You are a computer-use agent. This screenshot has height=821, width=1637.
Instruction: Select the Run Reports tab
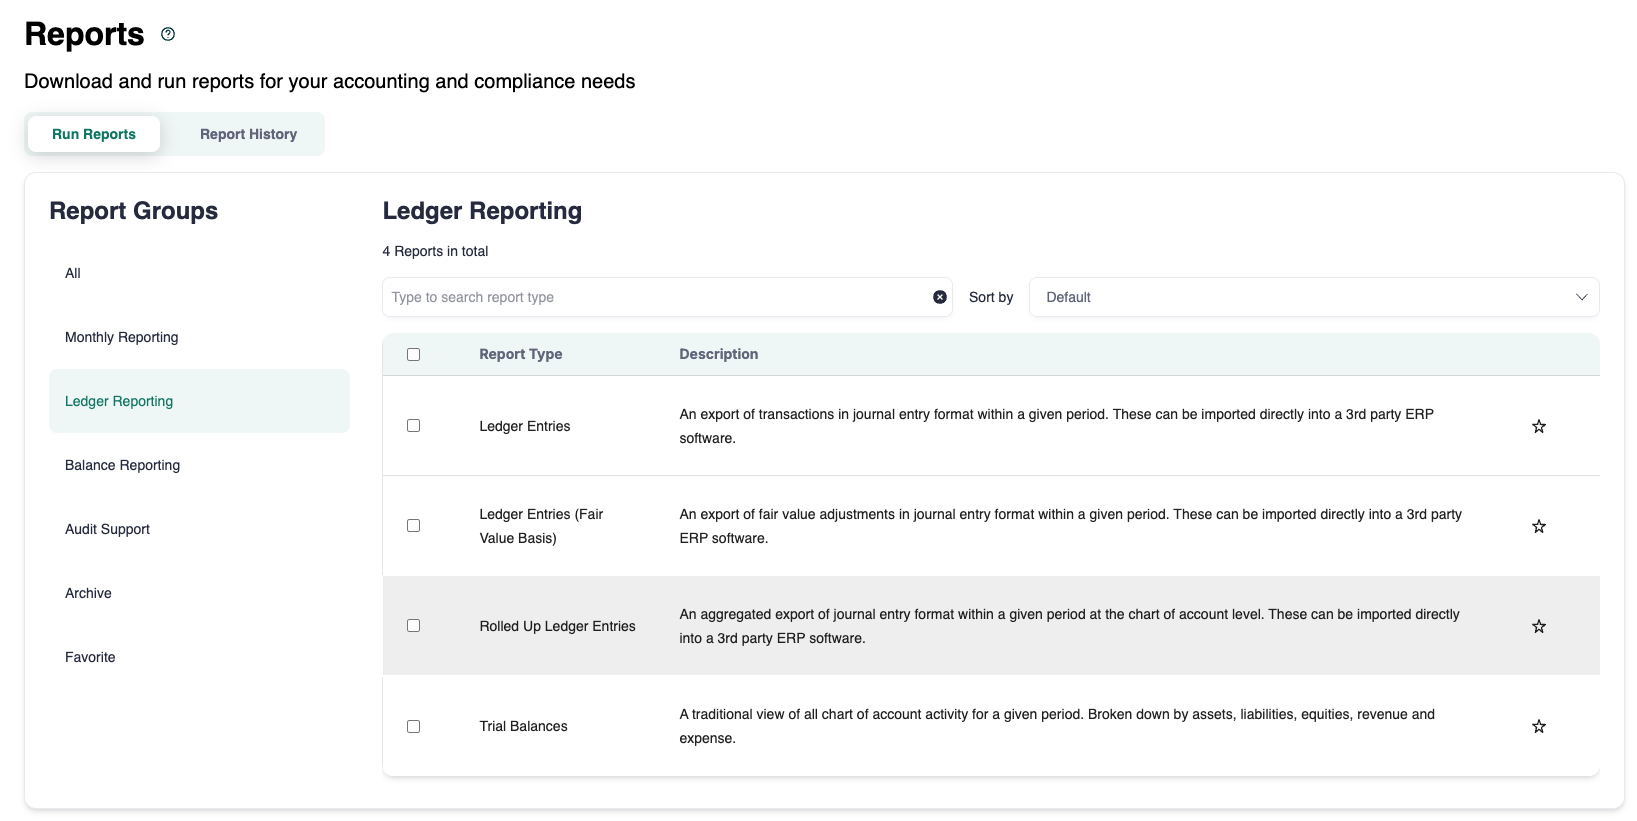(x=94, y=134)
